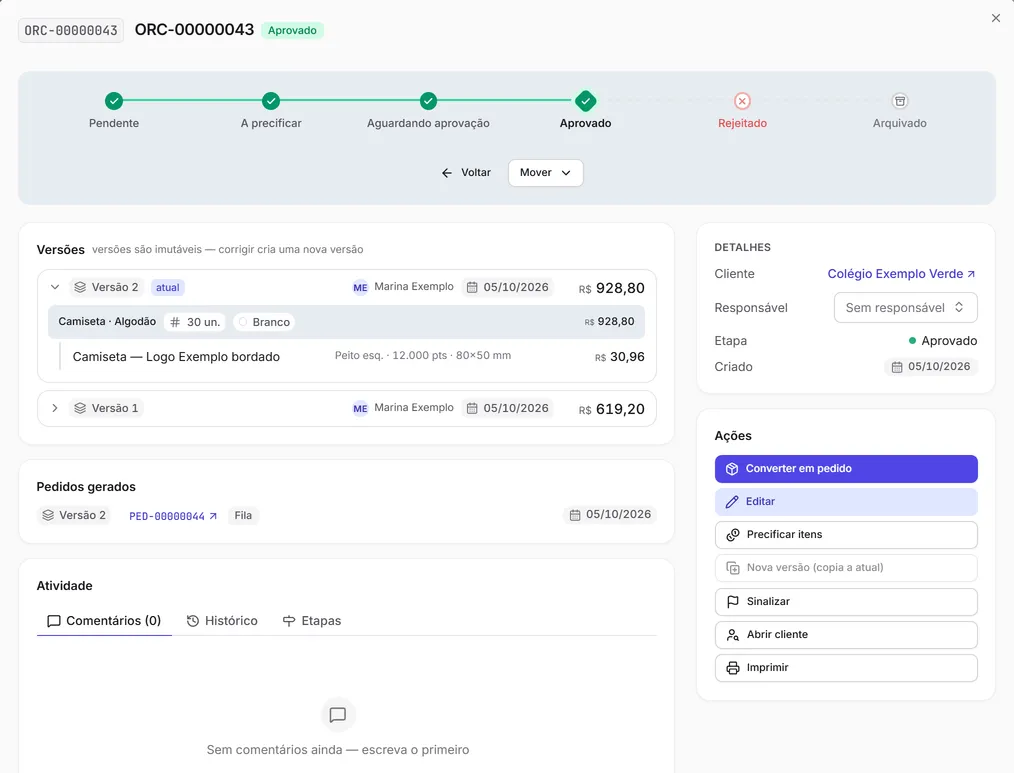
Task: Click the flag icon in Sinalizar
Action: [733, 602]
